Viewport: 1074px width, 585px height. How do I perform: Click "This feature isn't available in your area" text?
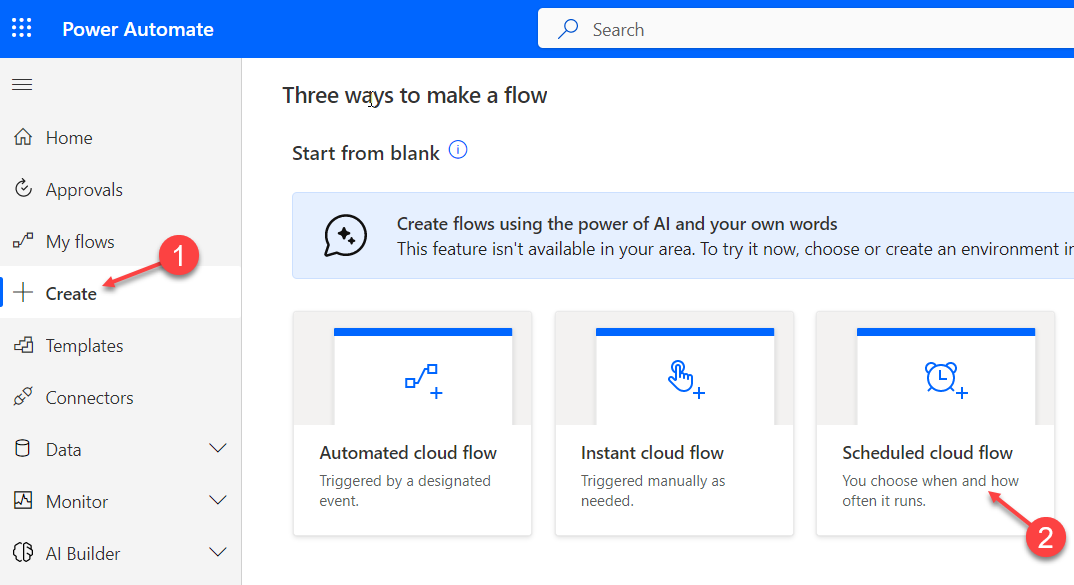click(x=545, y=249)
